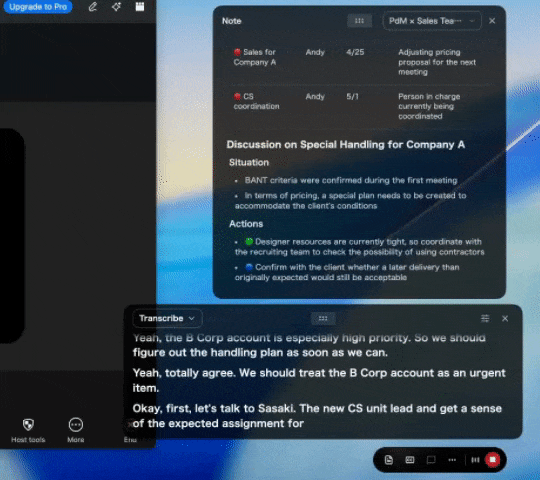The height and width of the screenshot is (480, 540).
Task: Click the special pricing plan bullet point
Action: [x=351, y=201]
